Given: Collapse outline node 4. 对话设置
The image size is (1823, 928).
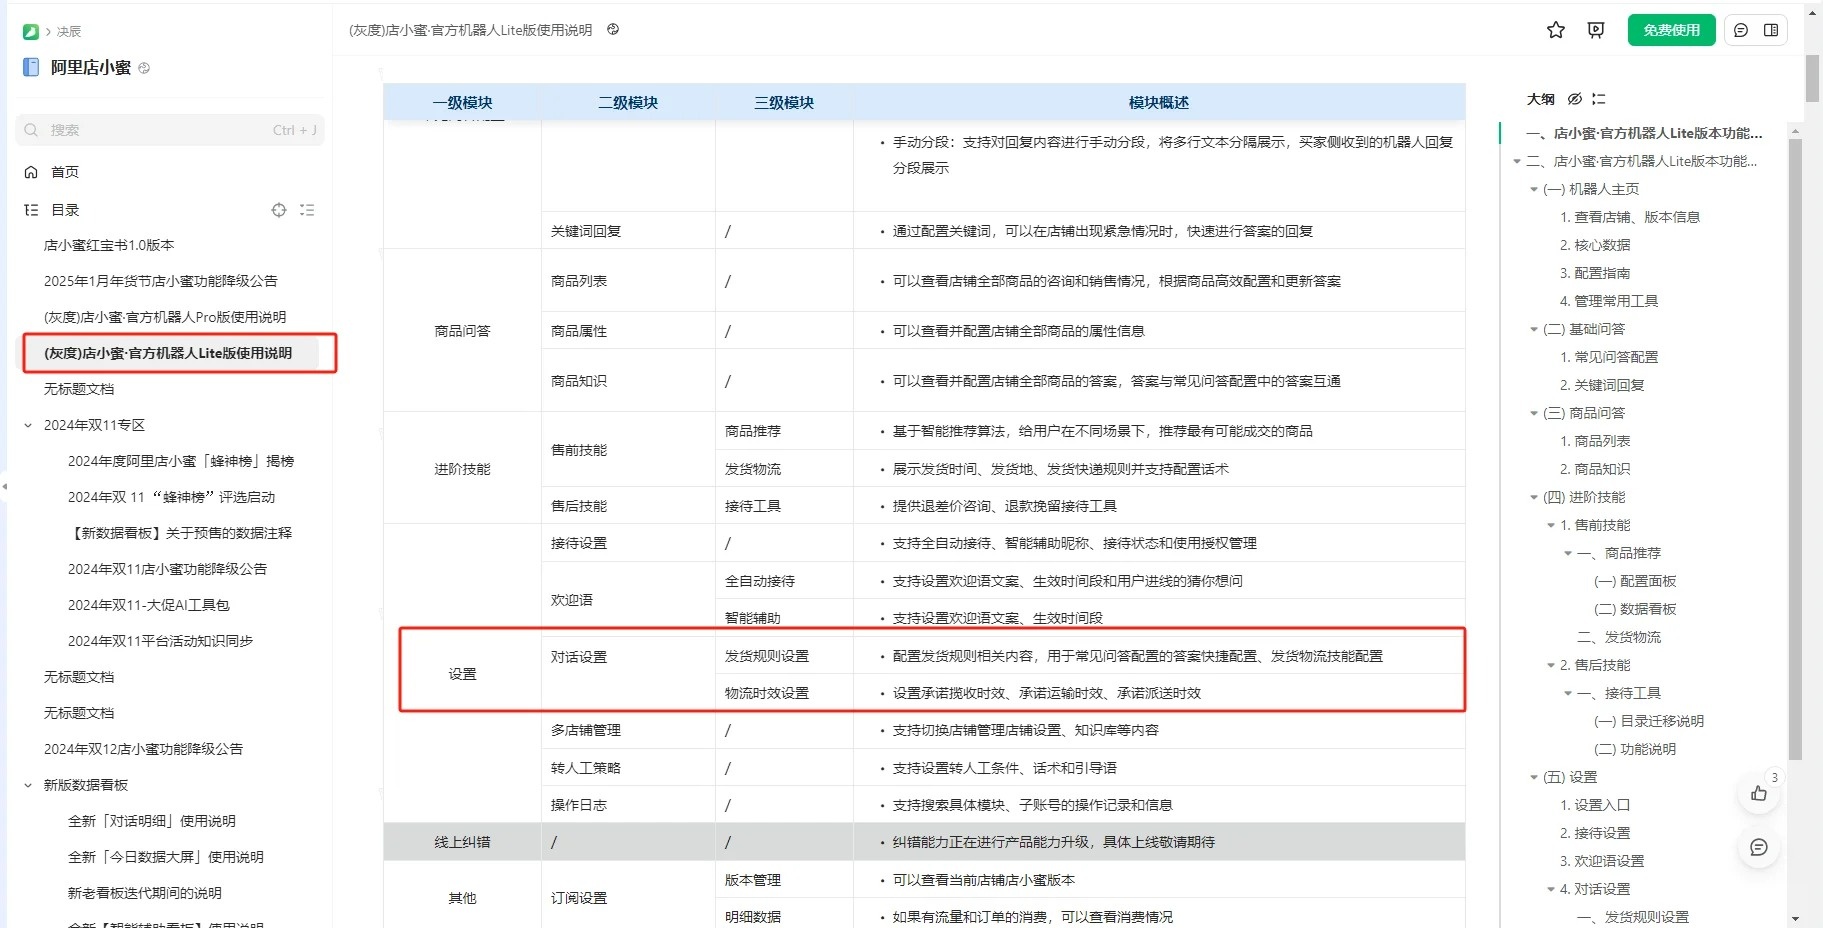Looking at the screenshot, I should tap(1551, 889).
